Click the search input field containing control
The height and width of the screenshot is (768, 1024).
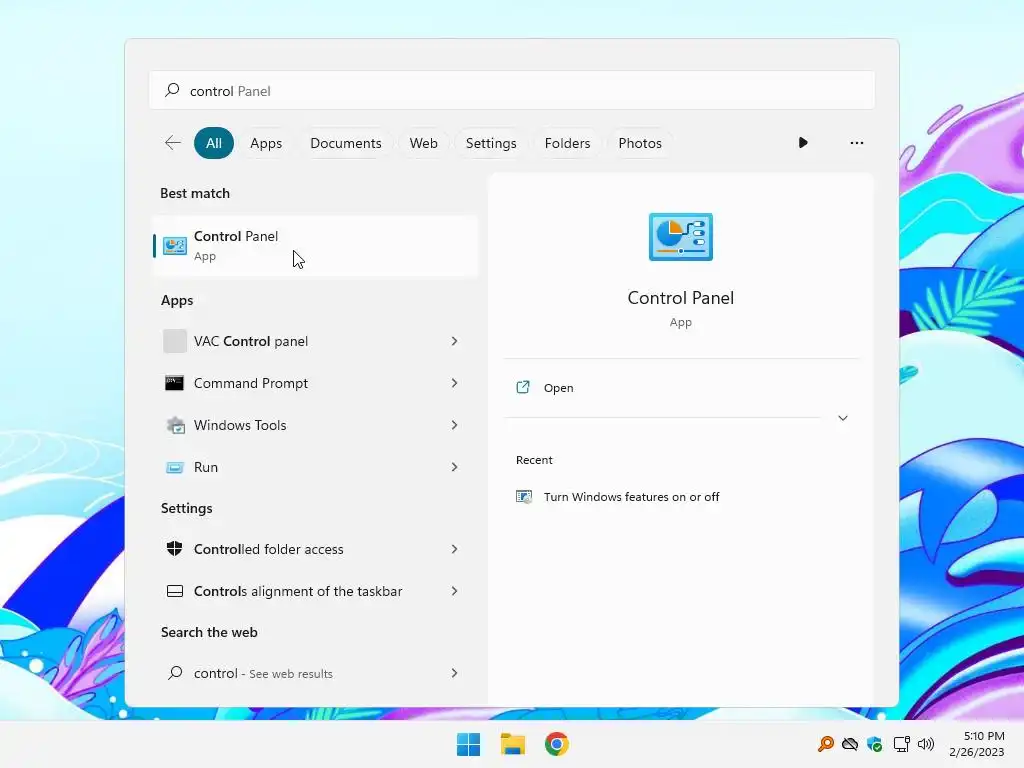coord(512,90)
